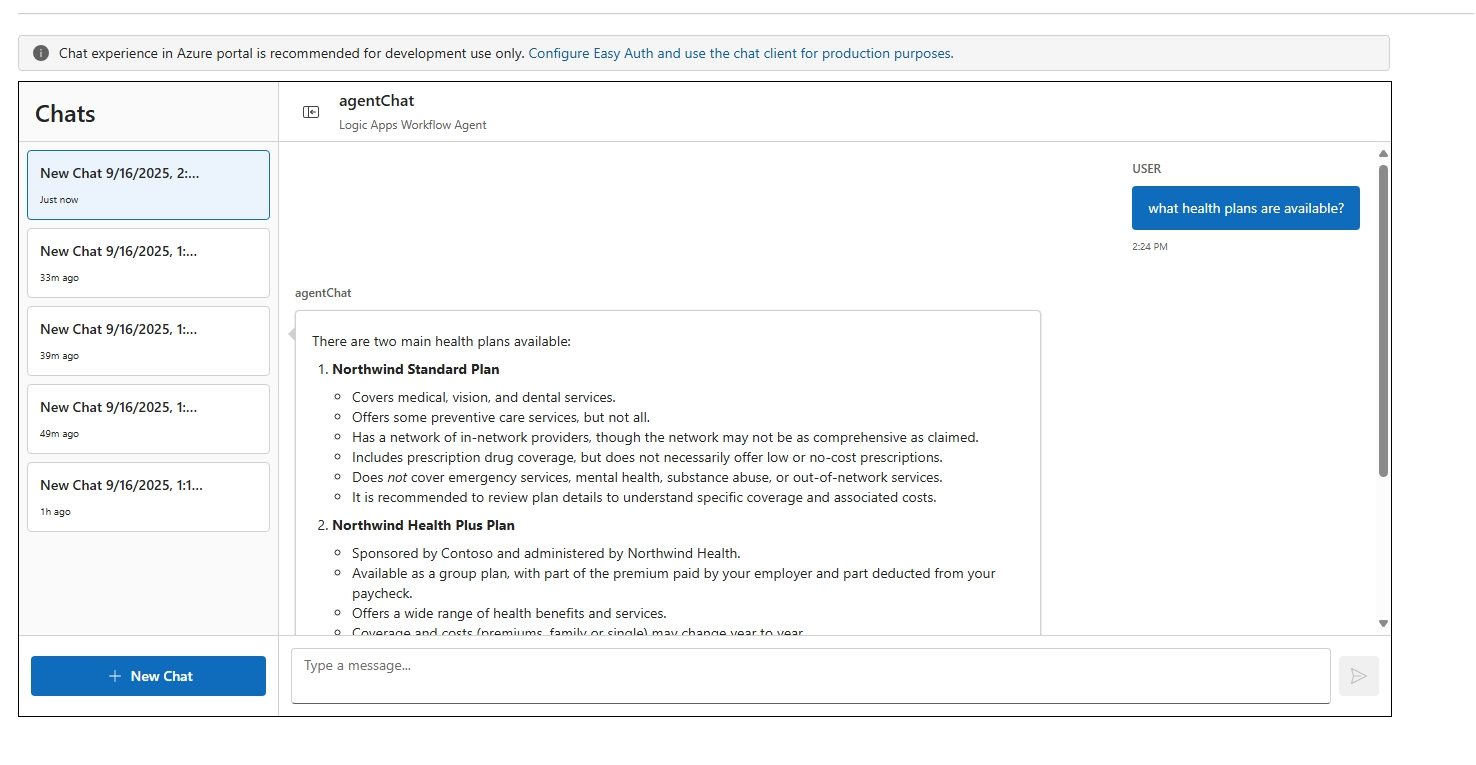This screenshot has width=1476, height=765.
Task: Select the user's health plans question bubble
Action: 1245,207
